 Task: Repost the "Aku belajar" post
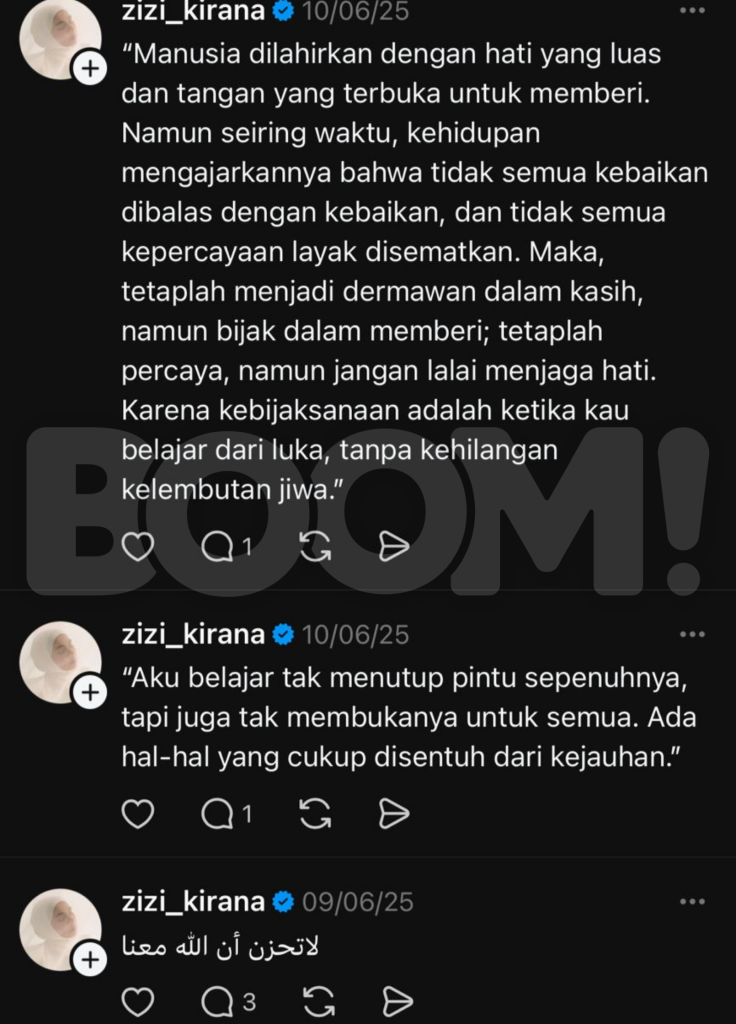point(315,814)
